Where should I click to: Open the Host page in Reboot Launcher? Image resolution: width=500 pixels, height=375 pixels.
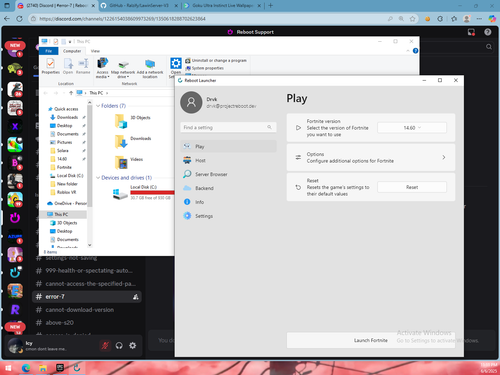(x=228, y=160)
